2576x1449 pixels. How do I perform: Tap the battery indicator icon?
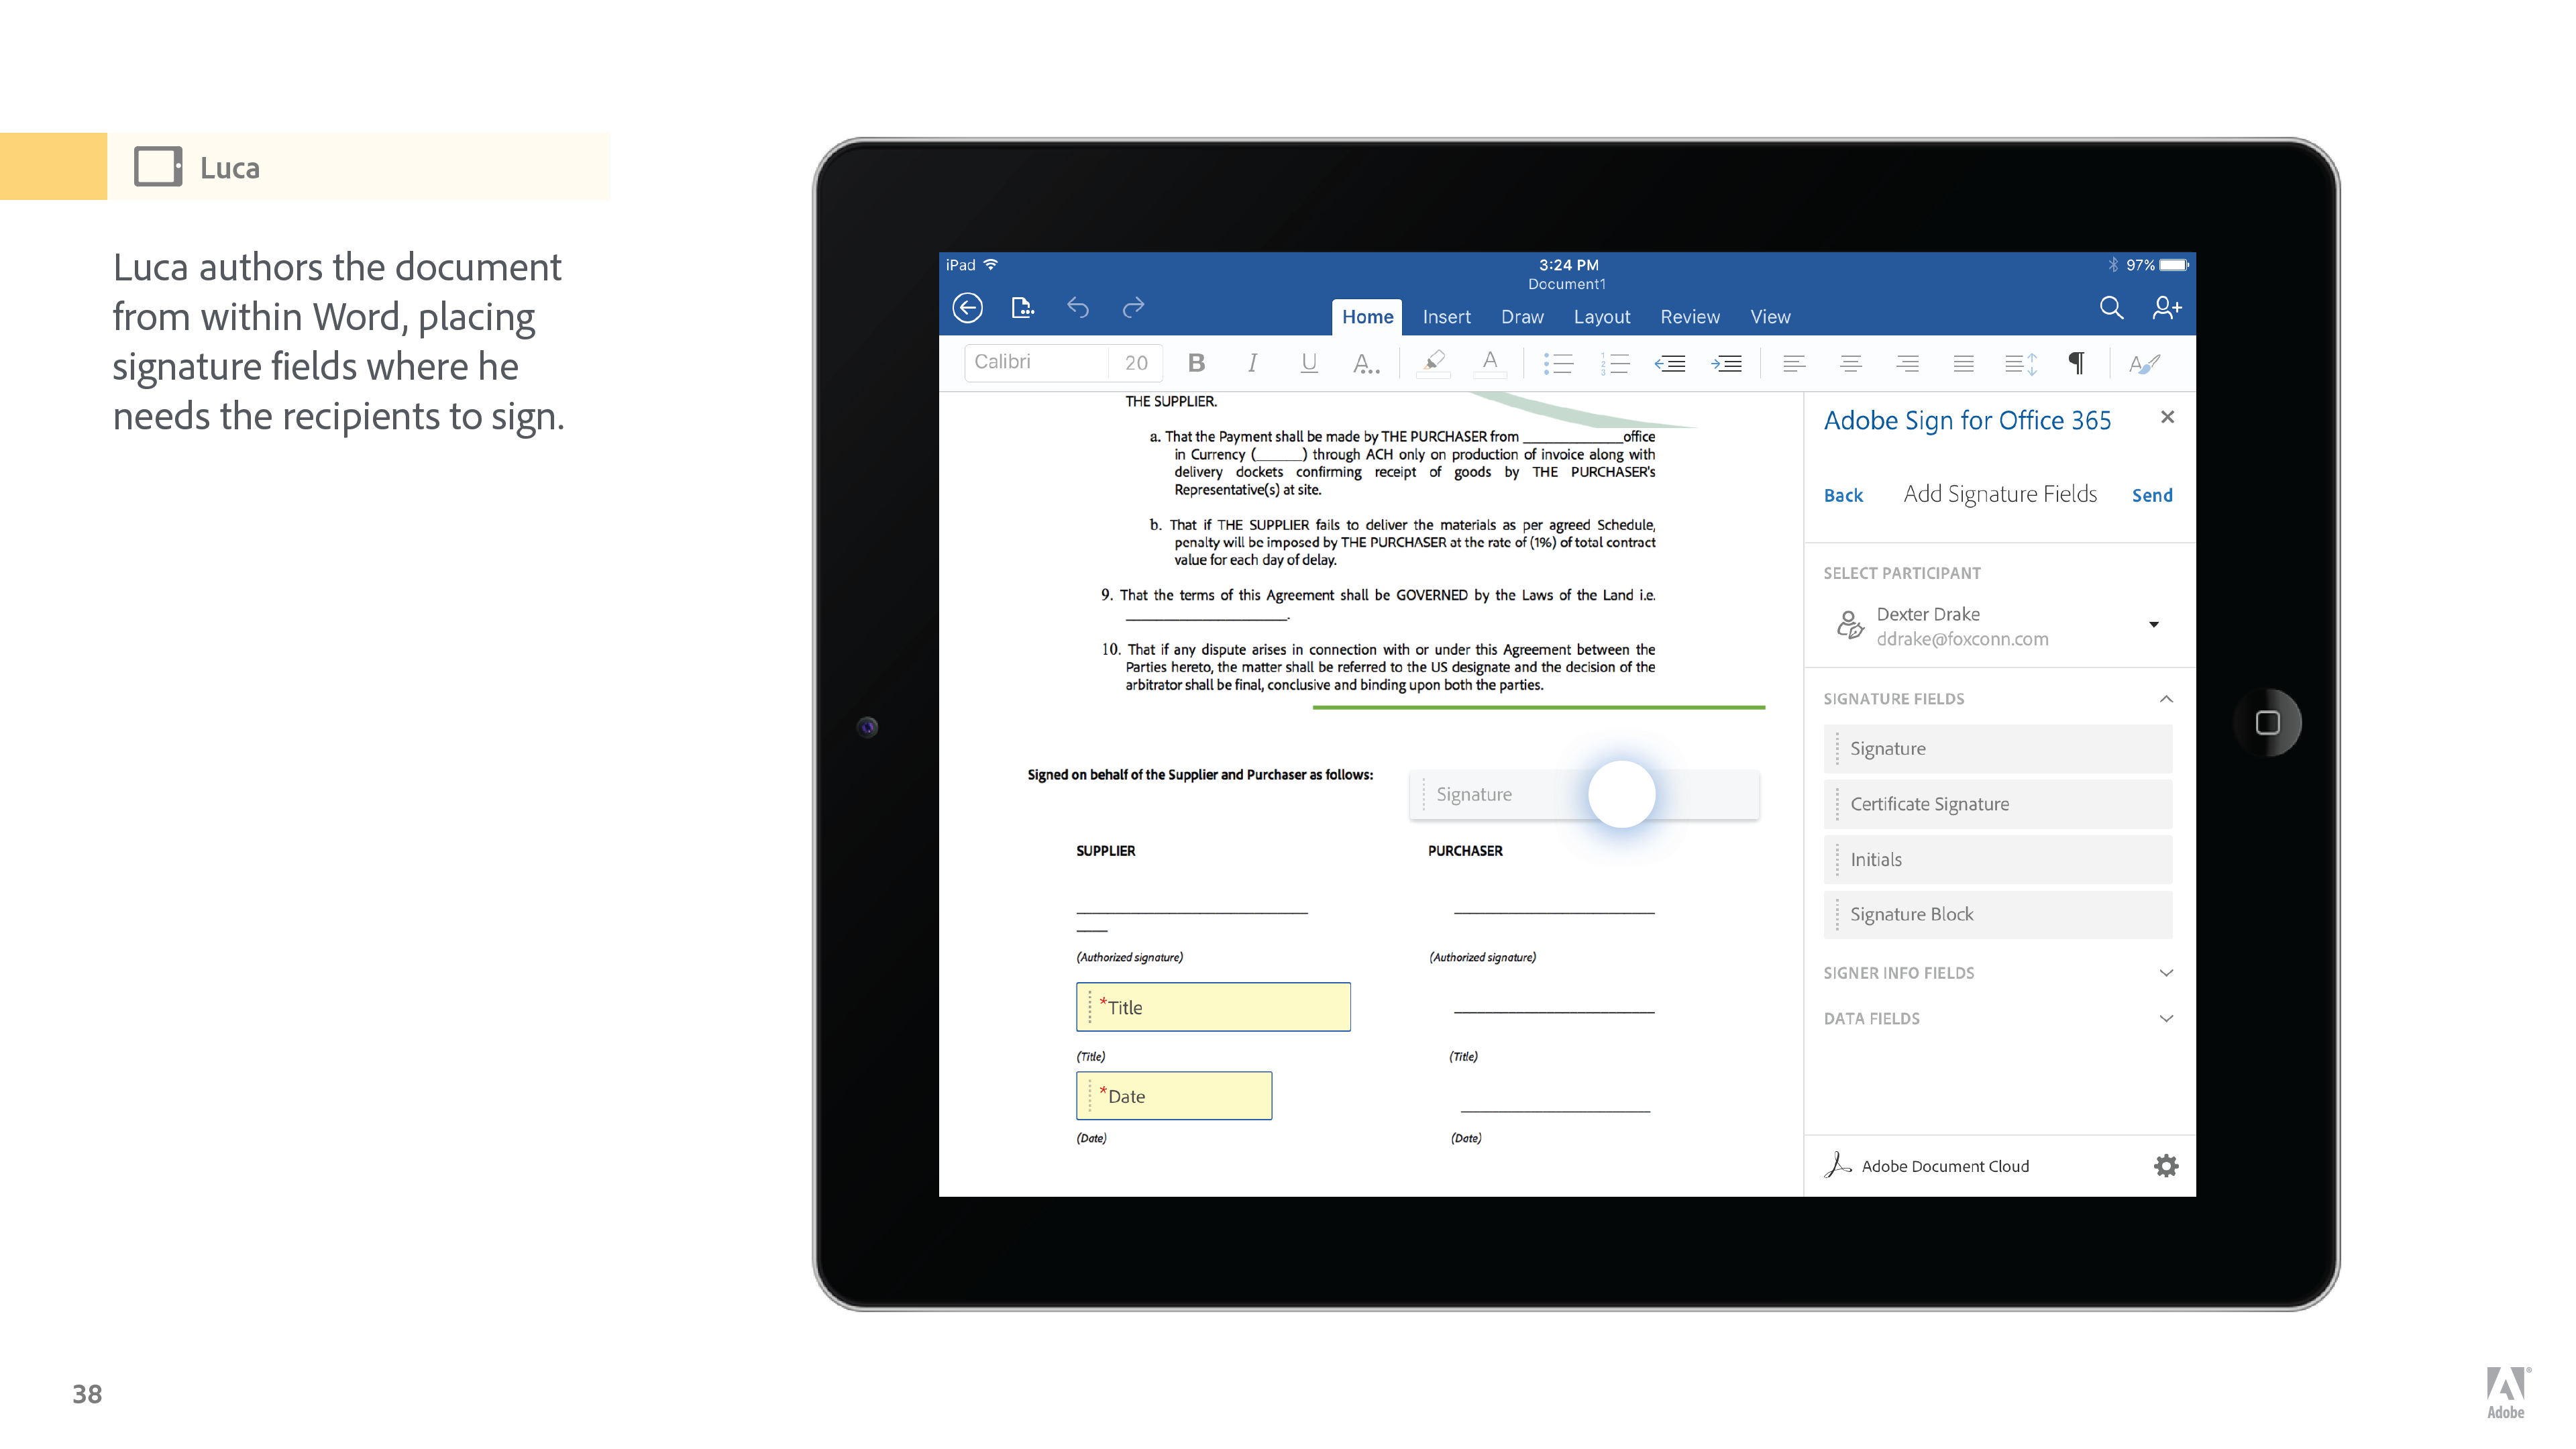(2174, 265)
